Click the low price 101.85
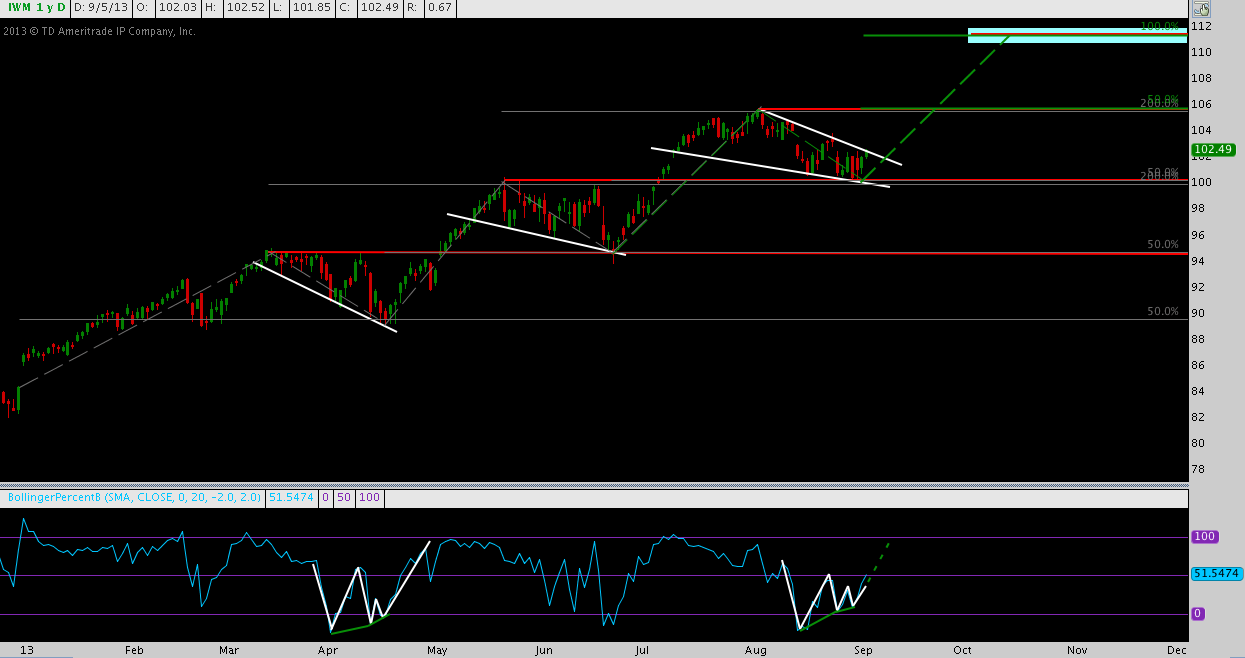Screen dimensions: 1245x658 311,8
